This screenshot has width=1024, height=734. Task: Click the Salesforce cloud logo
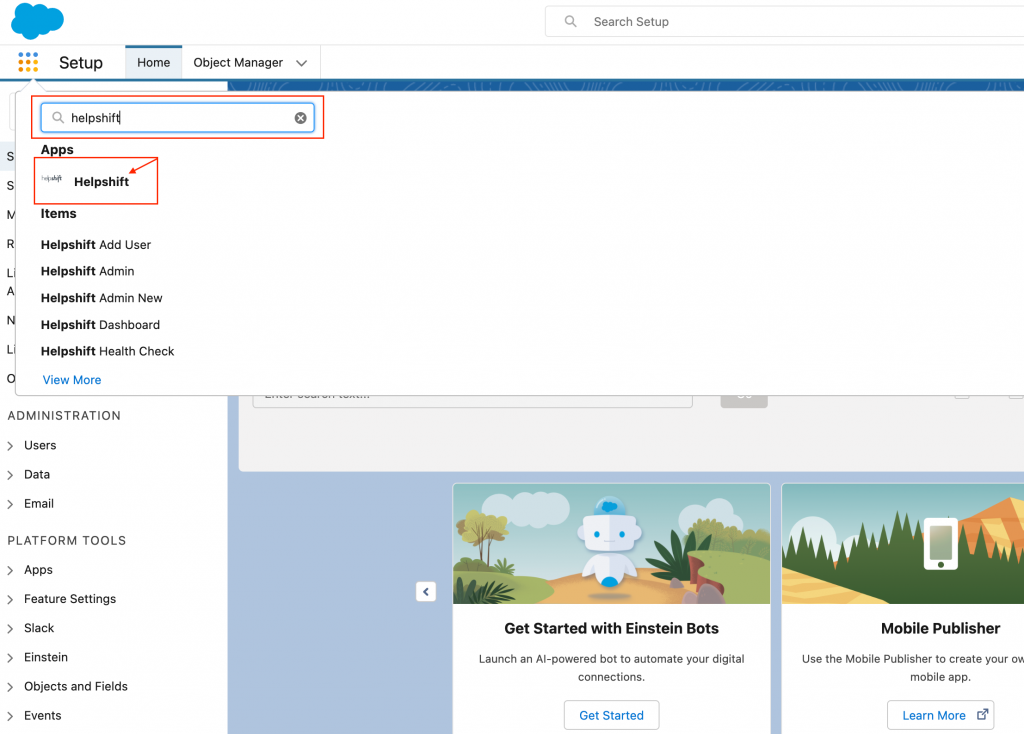tap(37, 20)
